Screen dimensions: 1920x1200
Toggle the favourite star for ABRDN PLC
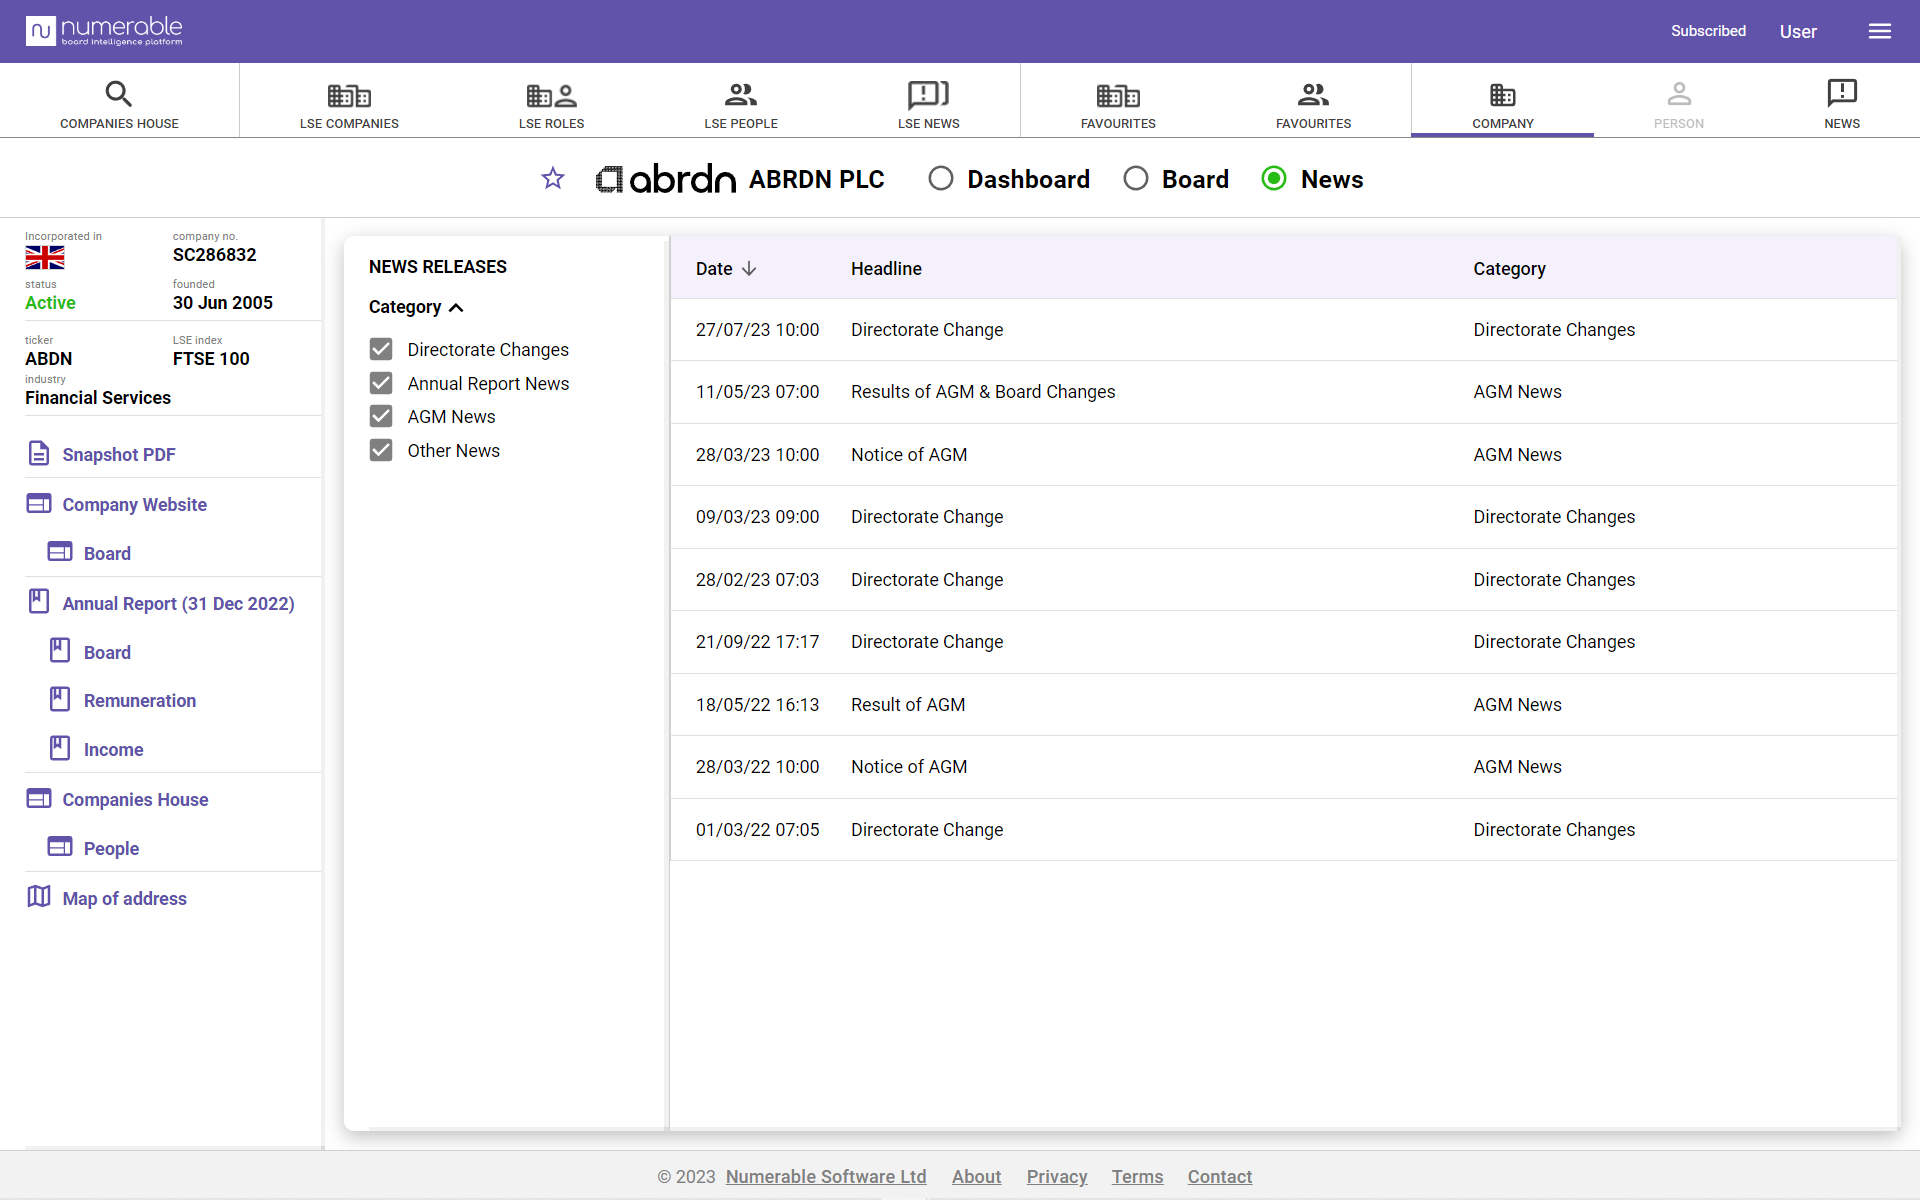pyautogui.click(x=553, y=178)
